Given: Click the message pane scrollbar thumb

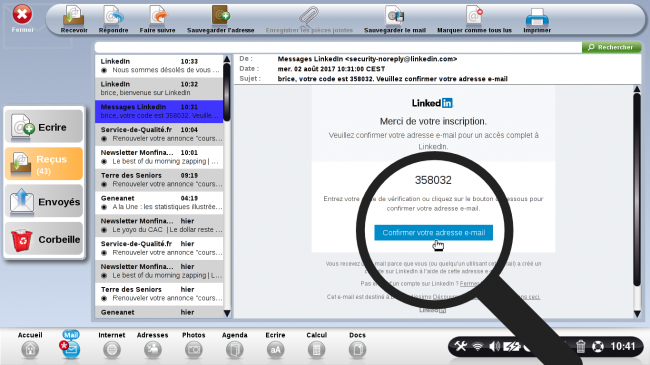Looking at the screenshot, I should (x=637, y=190).
